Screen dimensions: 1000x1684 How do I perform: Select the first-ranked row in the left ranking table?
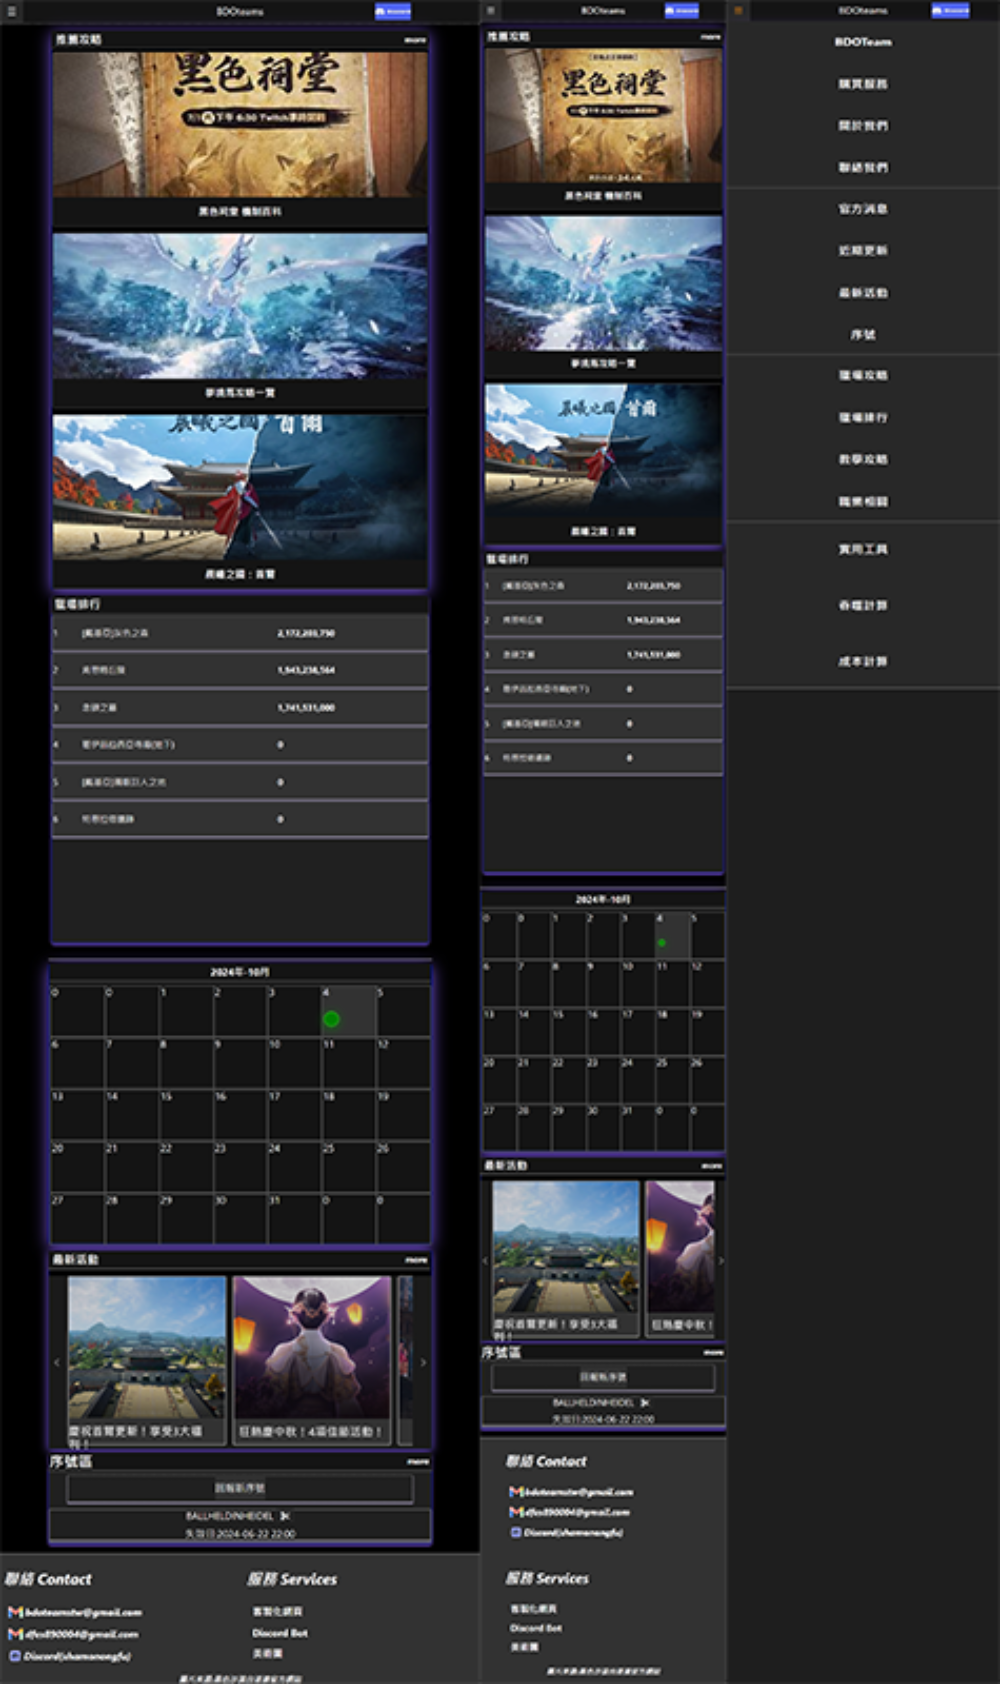[x=240, y=633]
